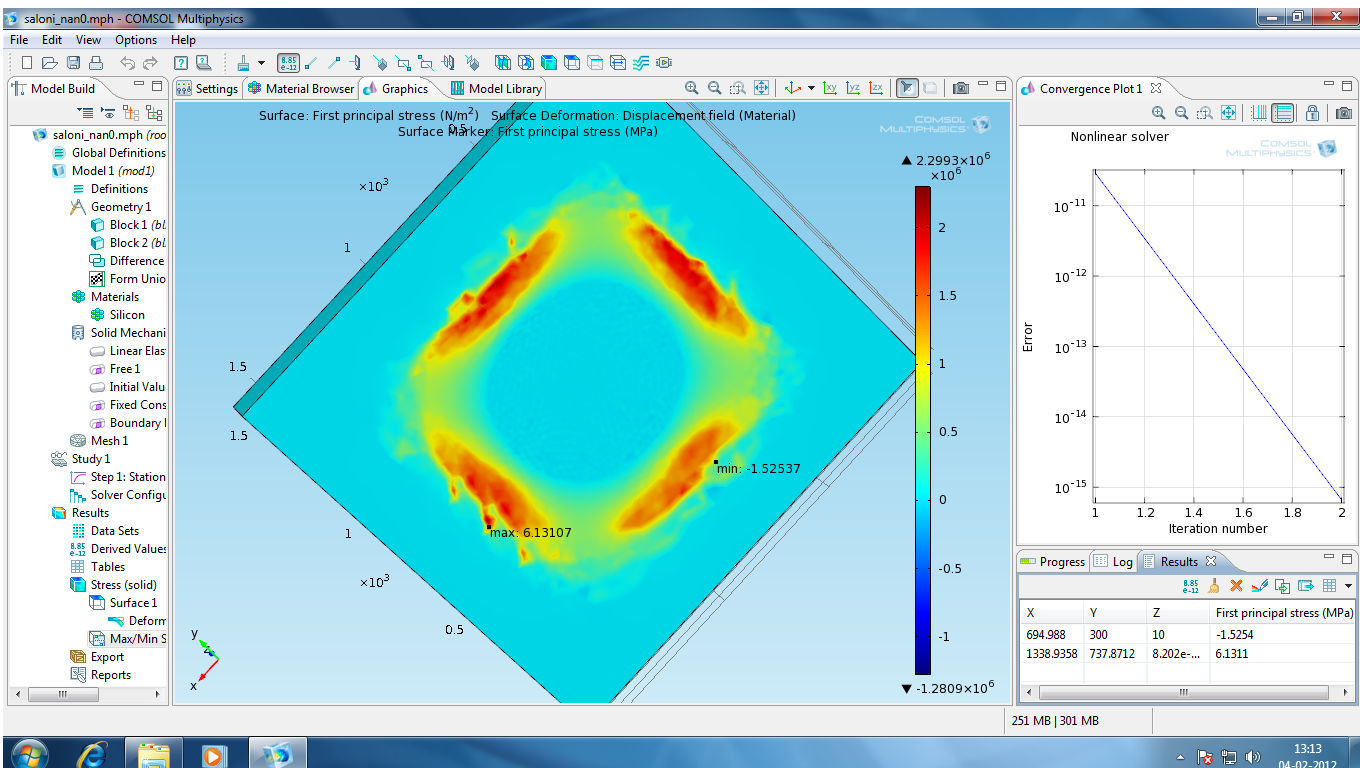This screenshot has width=1360, height=768.
Task: Click the Save icon in main toolbar
Action: 73,63
